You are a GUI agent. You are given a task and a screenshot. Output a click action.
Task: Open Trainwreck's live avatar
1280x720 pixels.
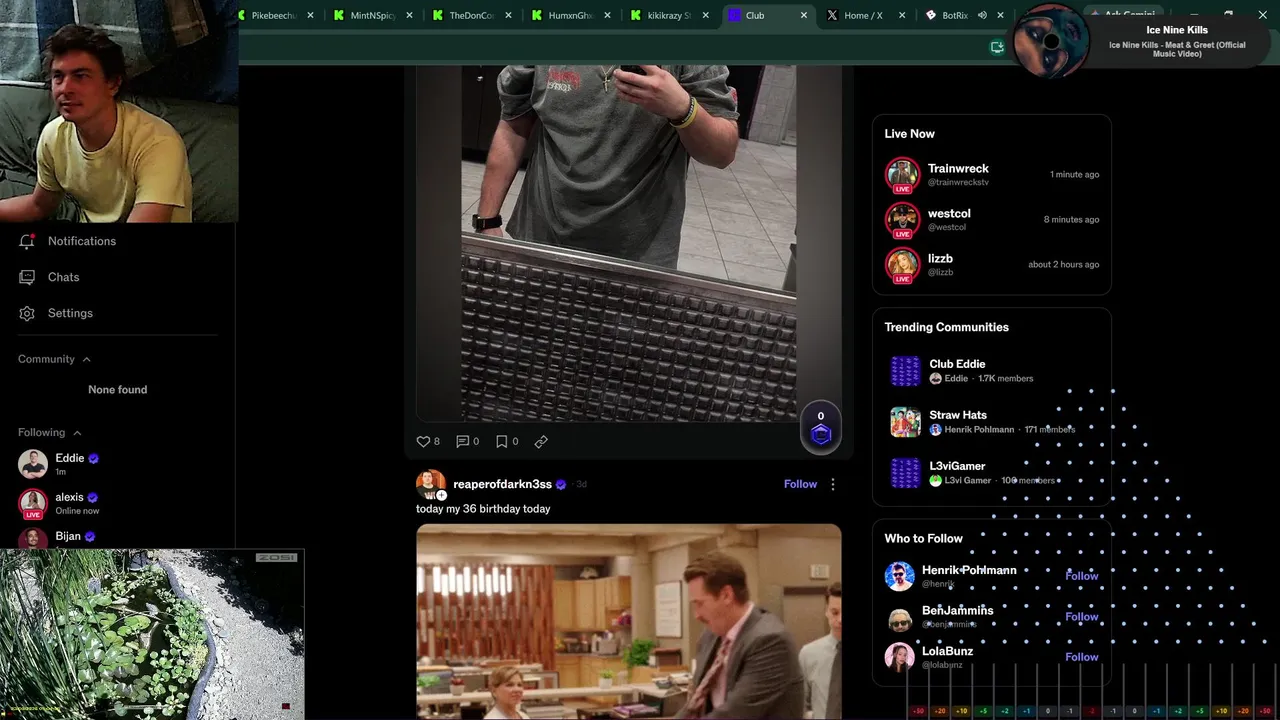(x=902, y=174)
